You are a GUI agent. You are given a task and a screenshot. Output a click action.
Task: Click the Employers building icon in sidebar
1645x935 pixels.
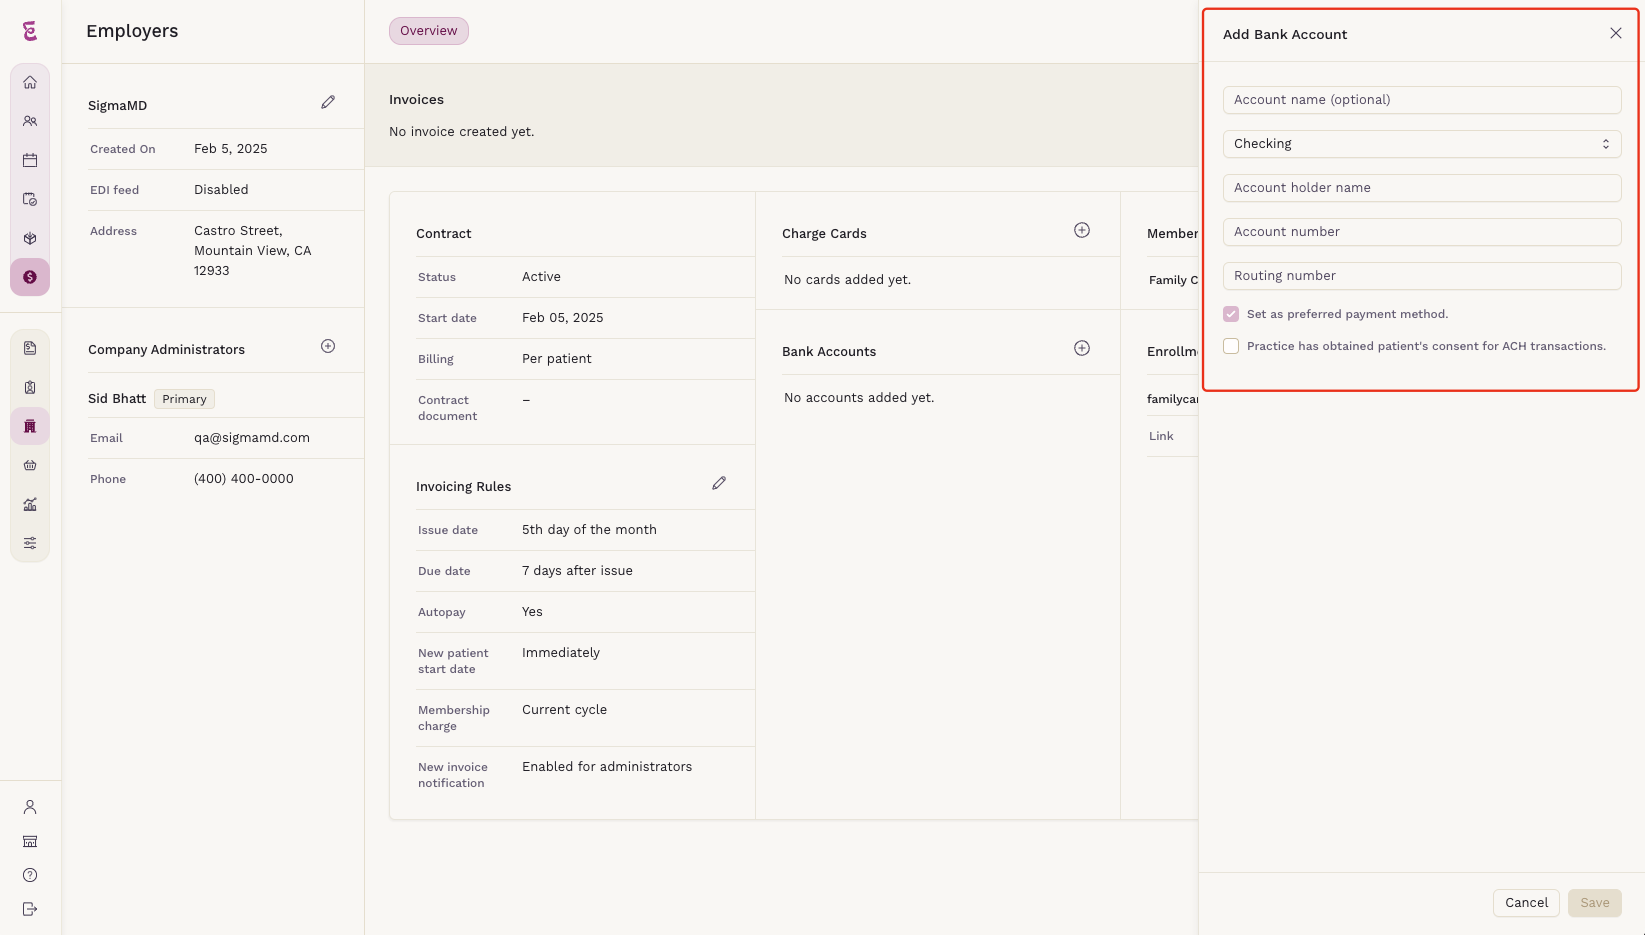pyautogui.click(x=30, y=426)
